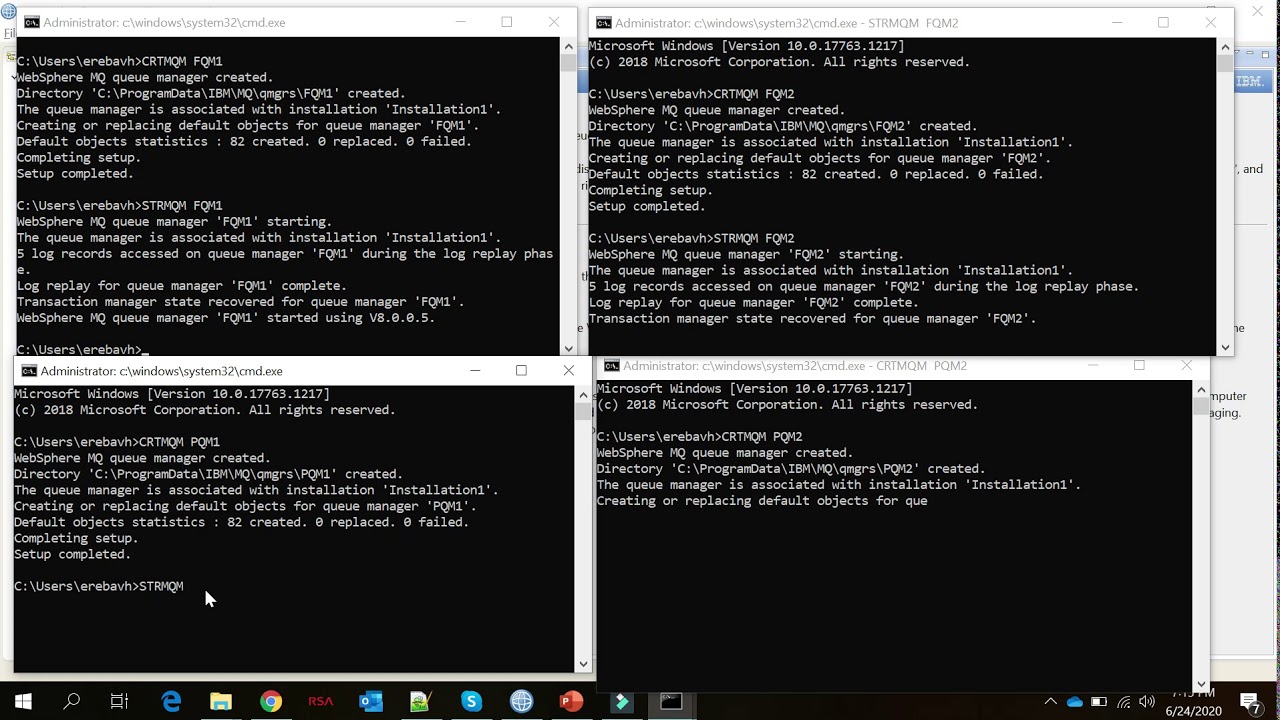
Task: Click the 'CRTMQM FQM1' command line
Action: click(x=120, y=62)
